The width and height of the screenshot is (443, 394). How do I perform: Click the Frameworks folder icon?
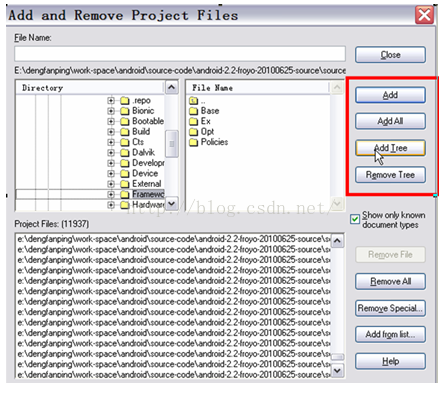tap(124, 194)
